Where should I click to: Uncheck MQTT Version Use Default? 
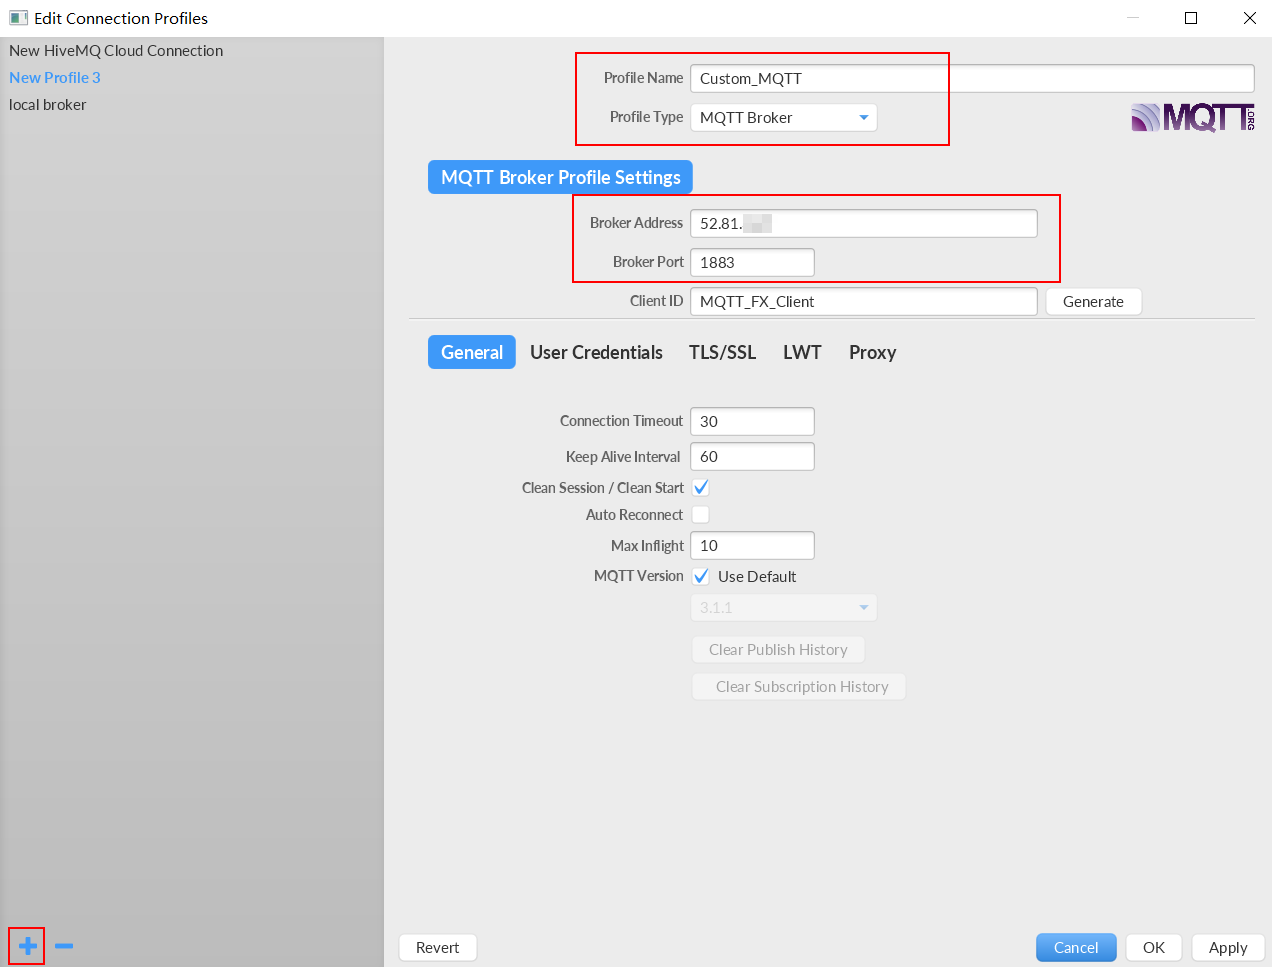point(701,577)
